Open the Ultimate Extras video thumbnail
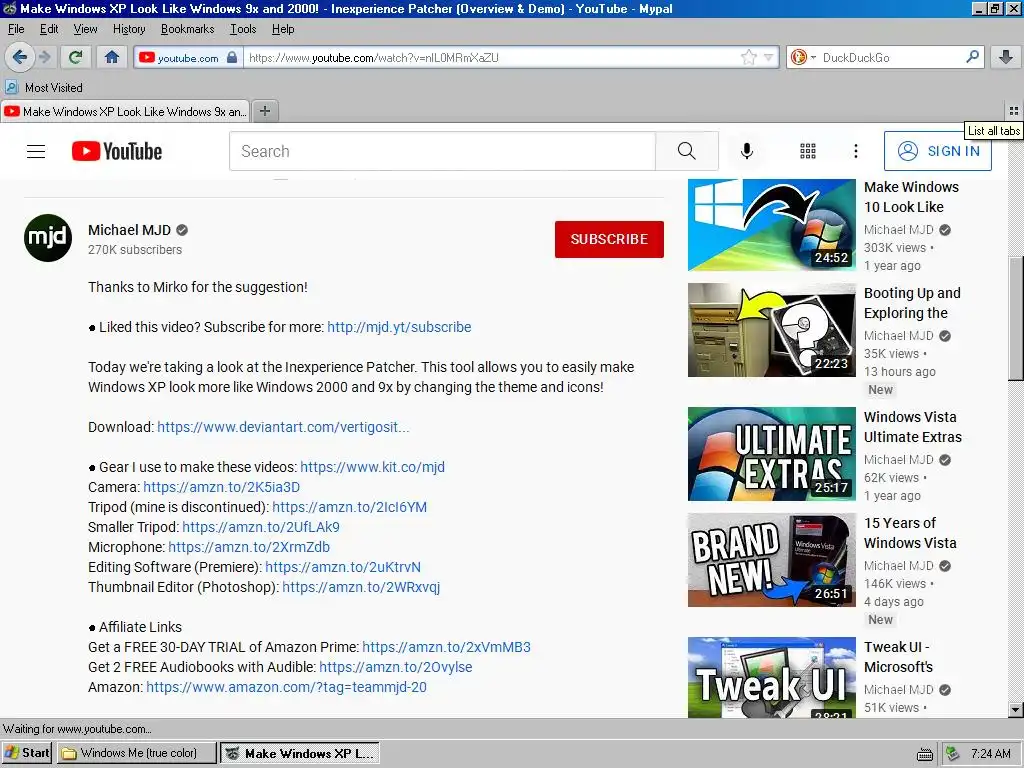Viewport: 1024px width, 768px height. click(771, 454)
